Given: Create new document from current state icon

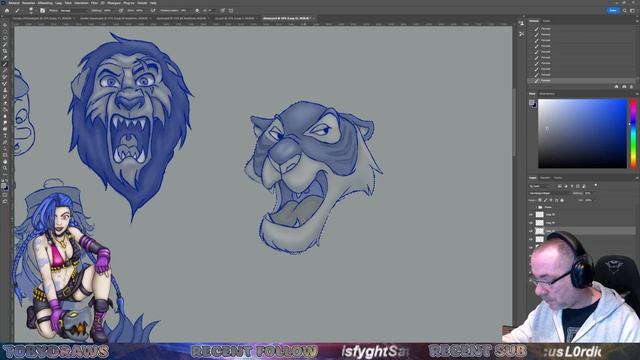Looking at the screenshot, I should click(x=616, y=87).
